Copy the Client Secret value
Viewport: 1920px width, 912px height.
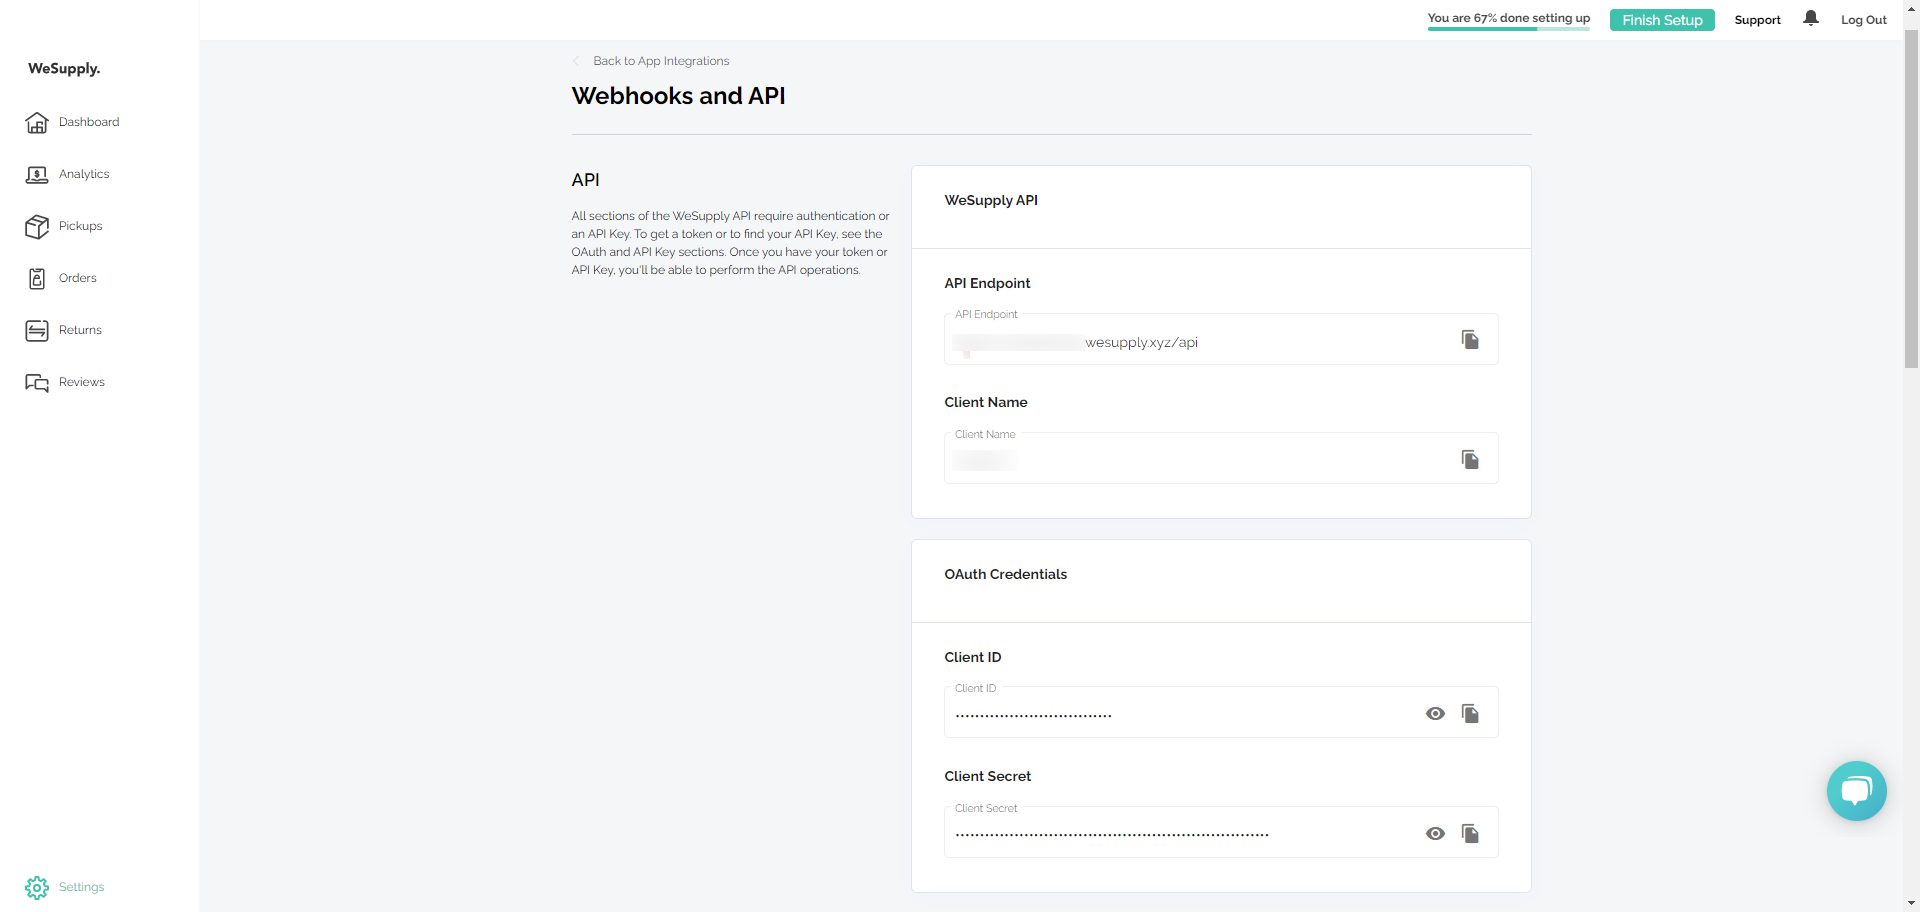[1470, 833]
